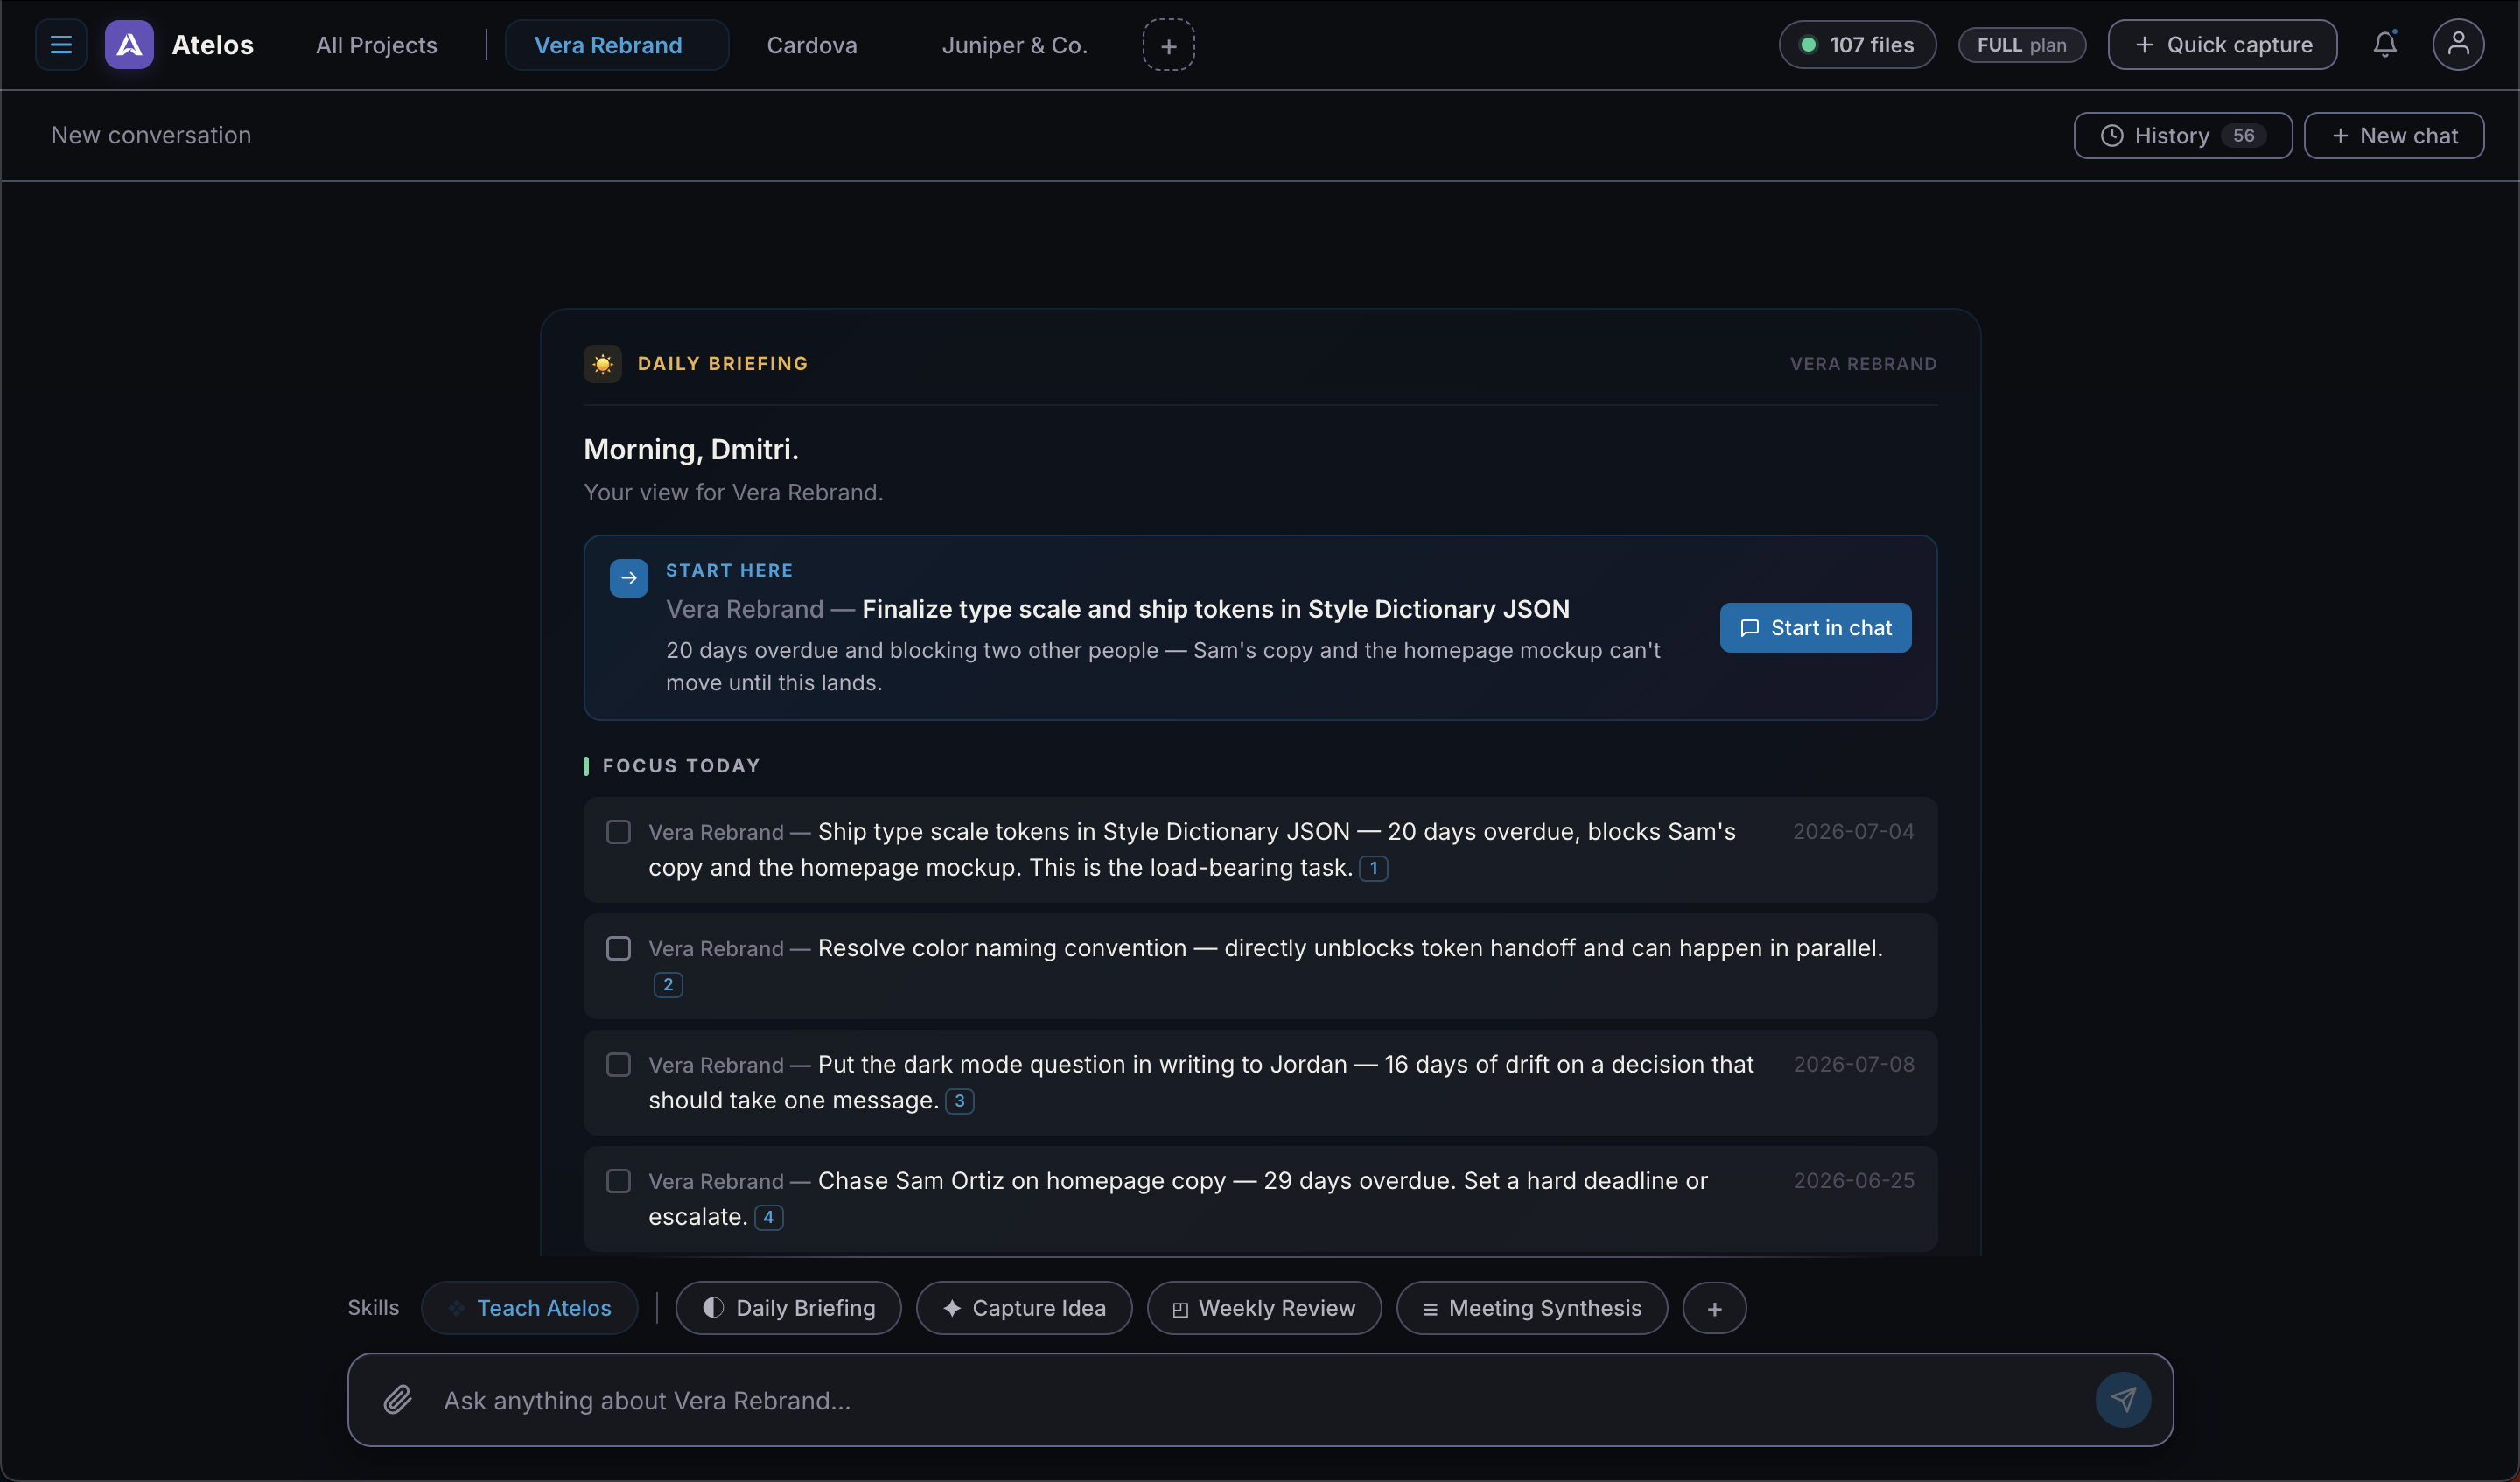Screen dimensions: 2520x1482
Task: Open the hamburger sidebar menu
Action: 61,45
